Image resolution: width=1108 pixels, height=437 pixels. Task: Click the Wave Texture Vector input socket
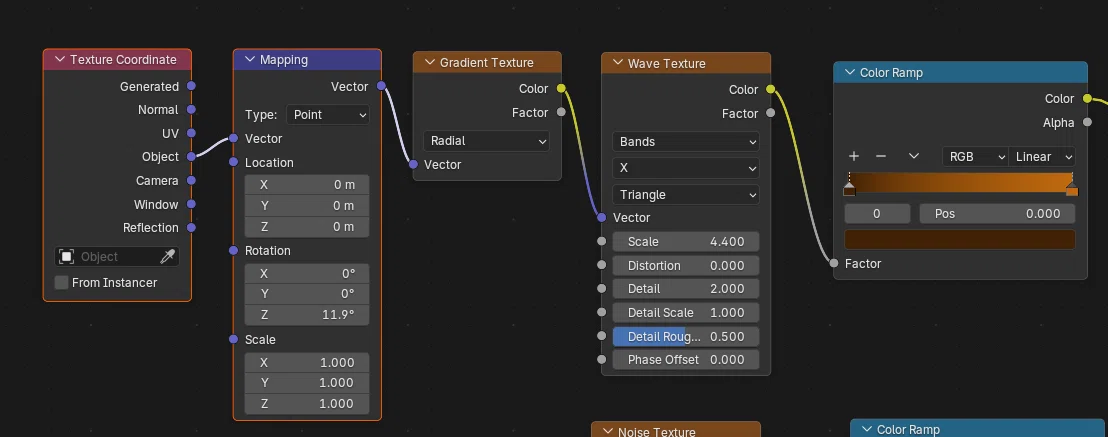pos(601,218)
